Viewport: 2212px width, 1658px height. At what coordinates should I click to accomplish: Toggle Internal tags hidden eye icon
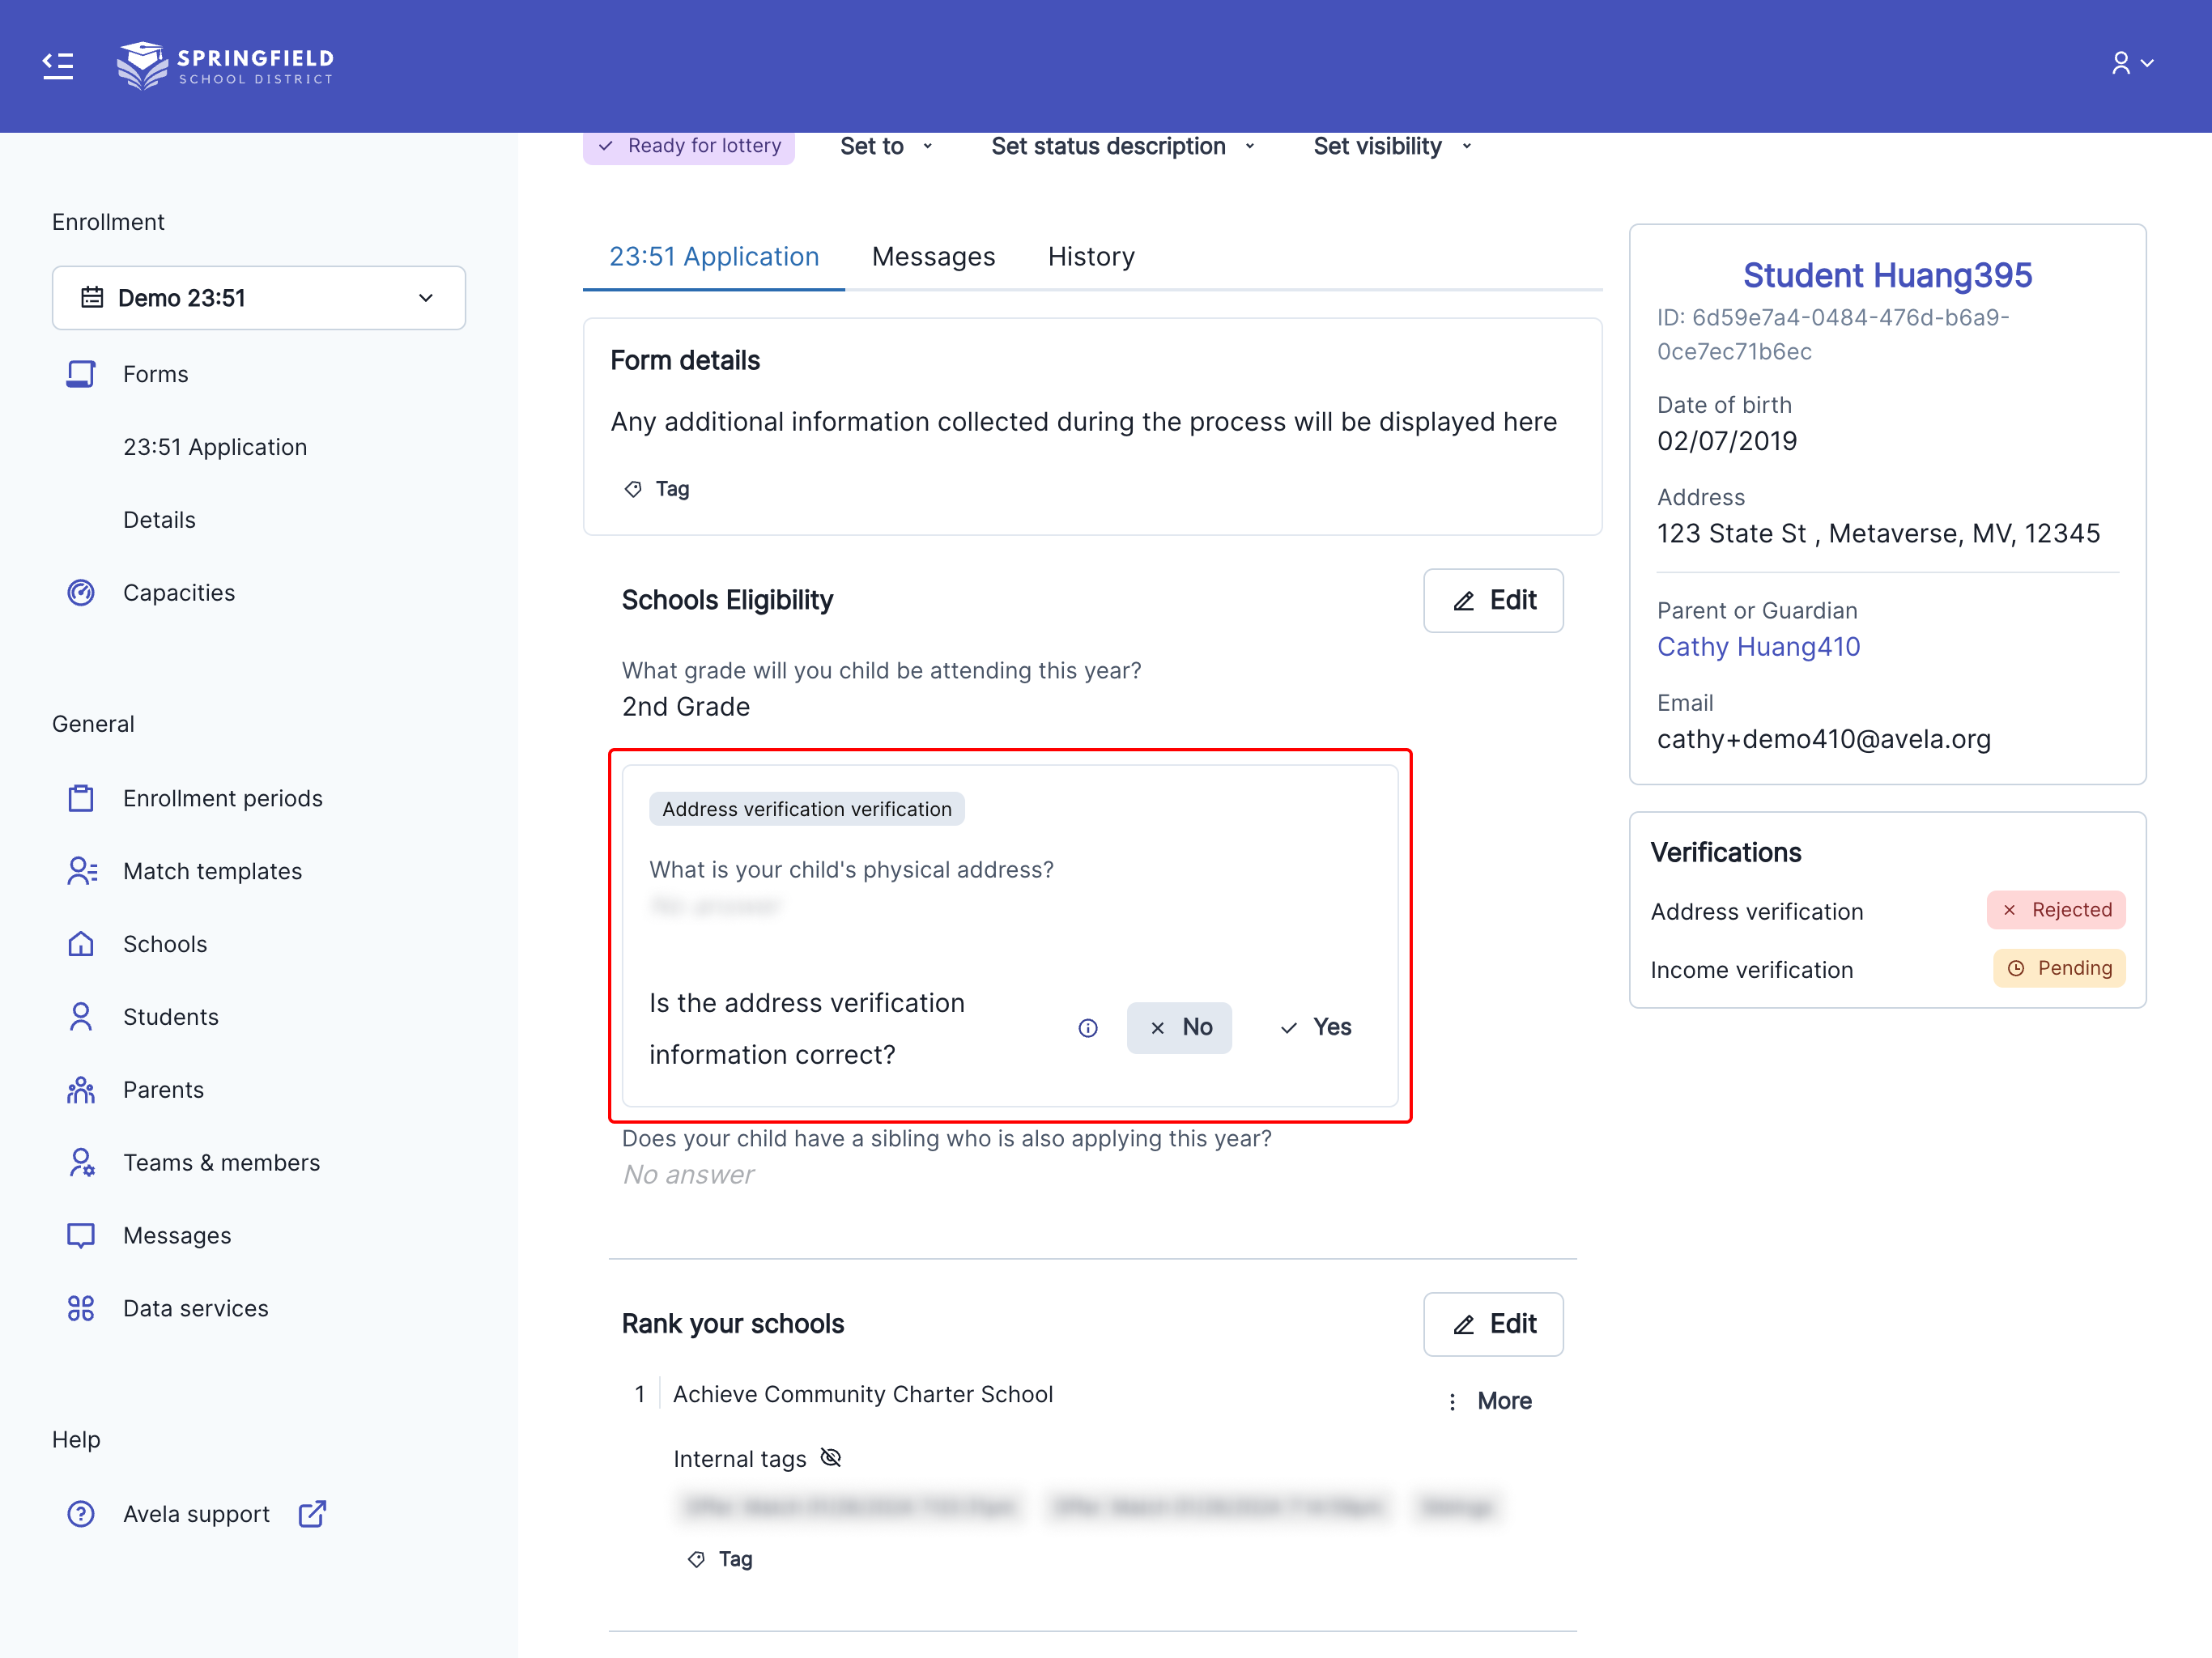click(x=831, y=1458)
